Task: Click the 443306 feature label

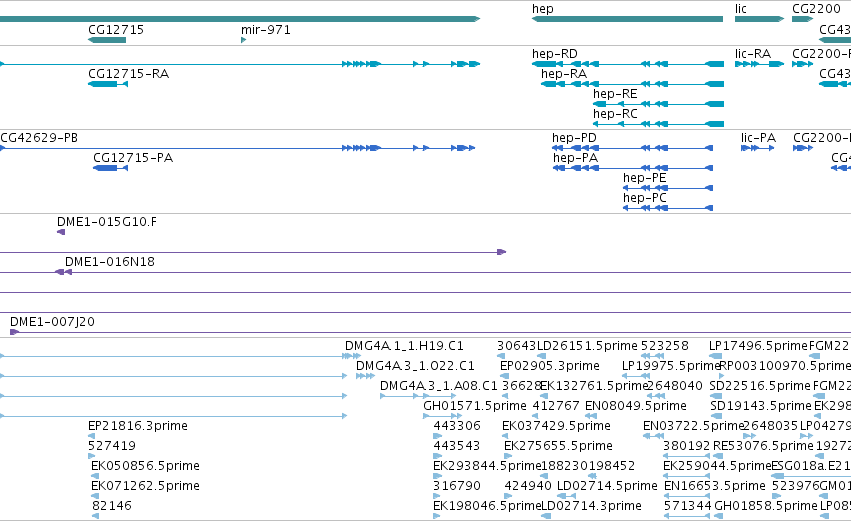Action: point(457,425)
